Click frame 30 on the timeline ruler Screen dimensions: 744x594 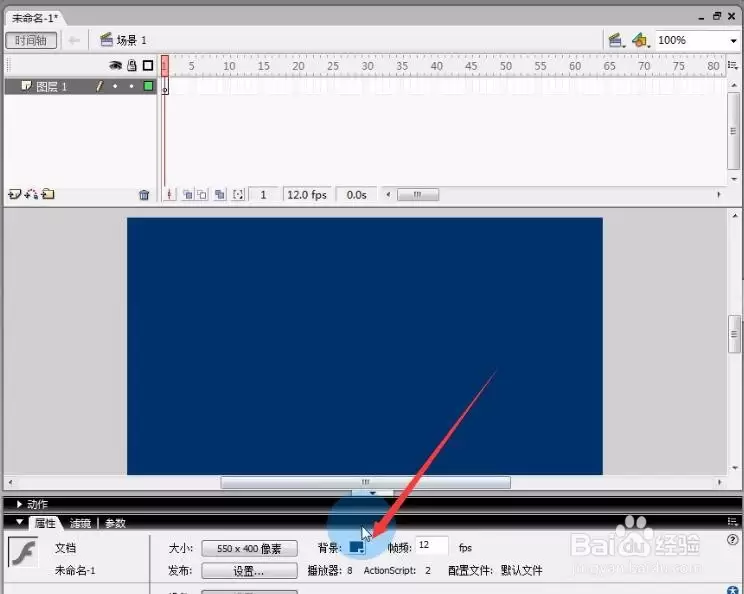click(x=367, y=66)
